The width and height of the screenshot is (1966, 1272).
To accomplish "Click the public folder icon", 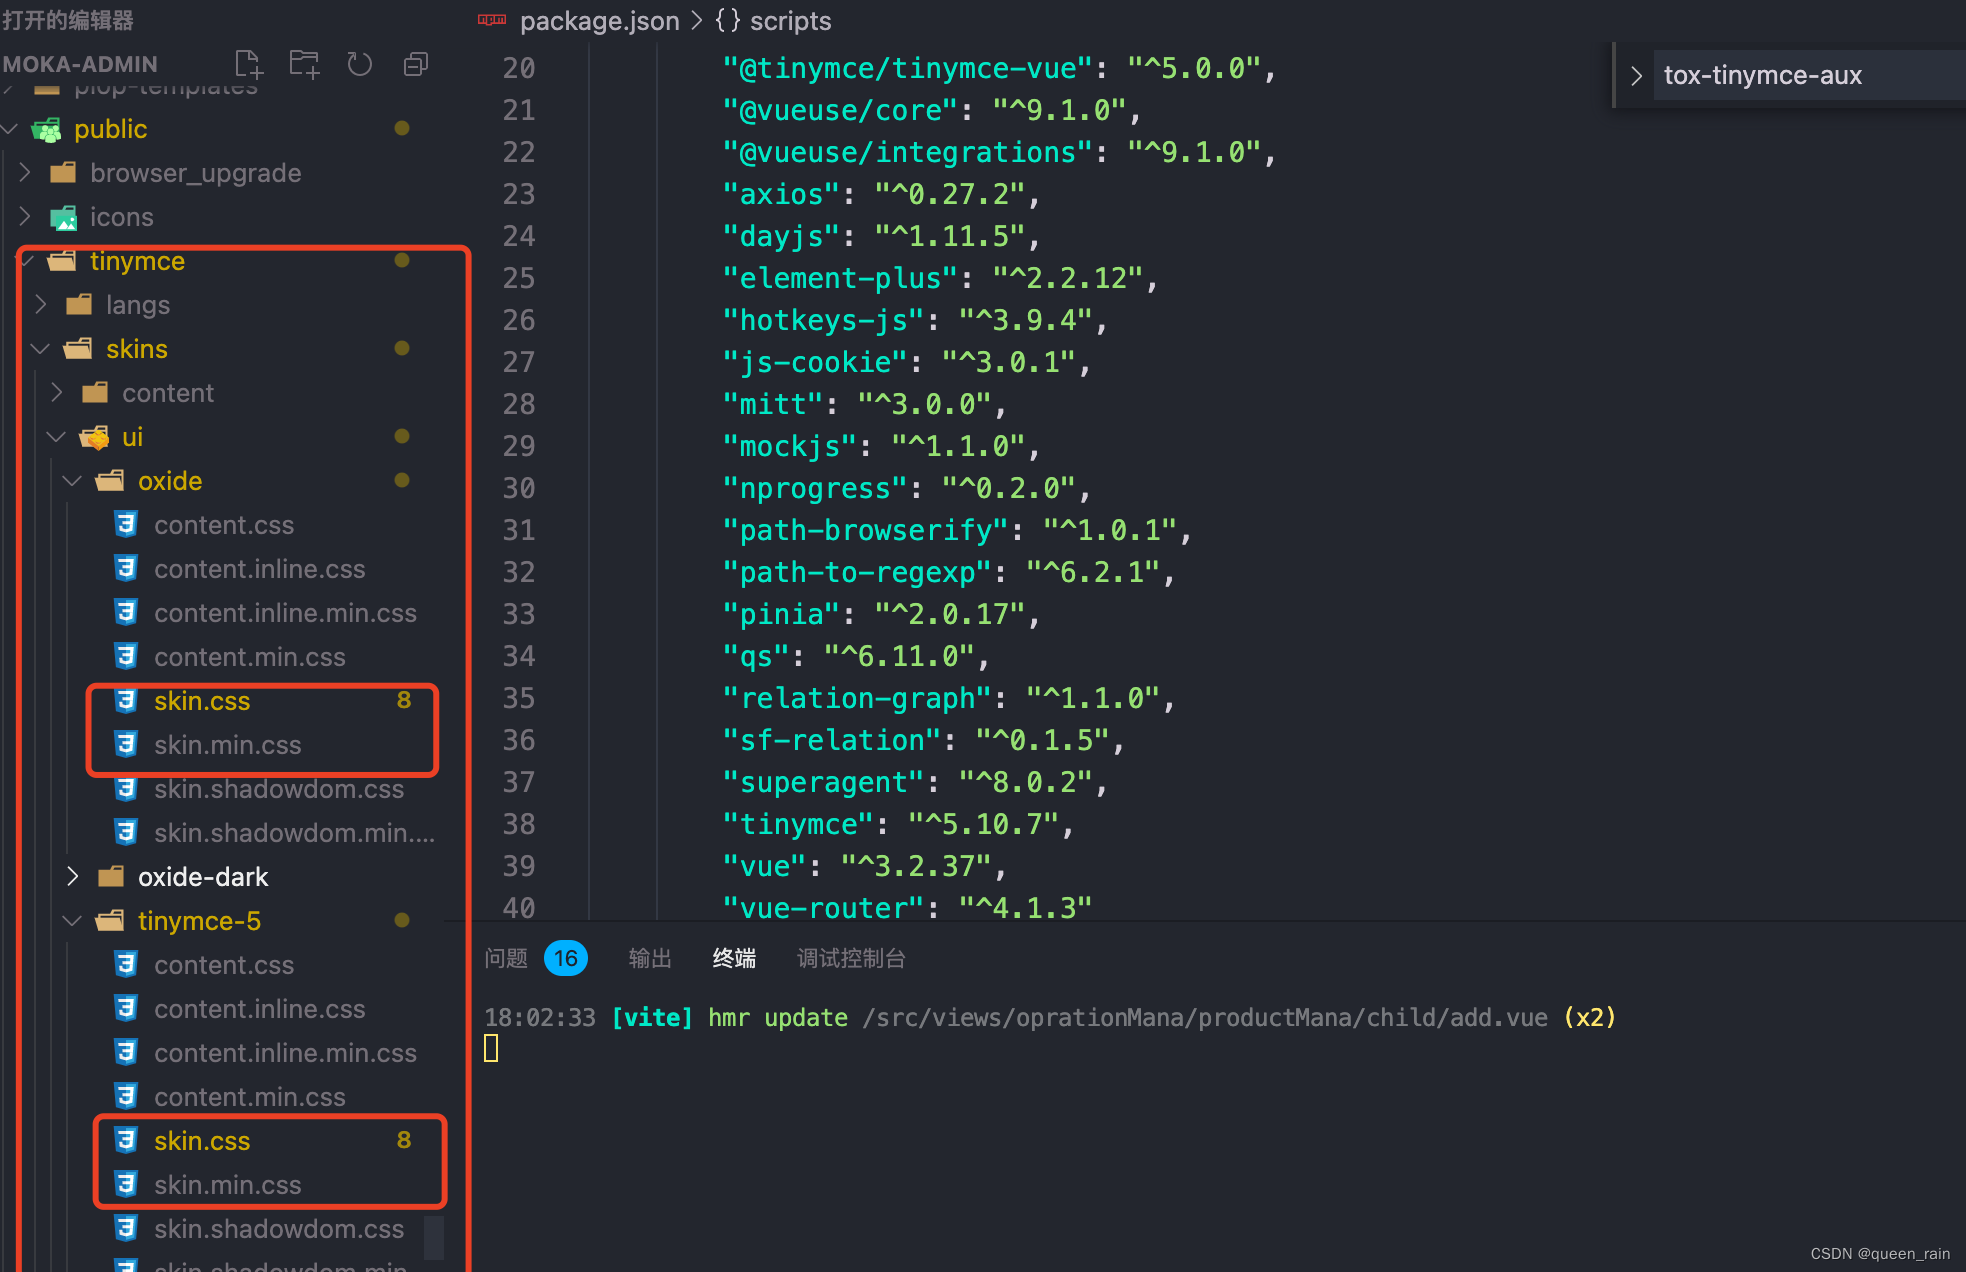I will coord(47,129).
